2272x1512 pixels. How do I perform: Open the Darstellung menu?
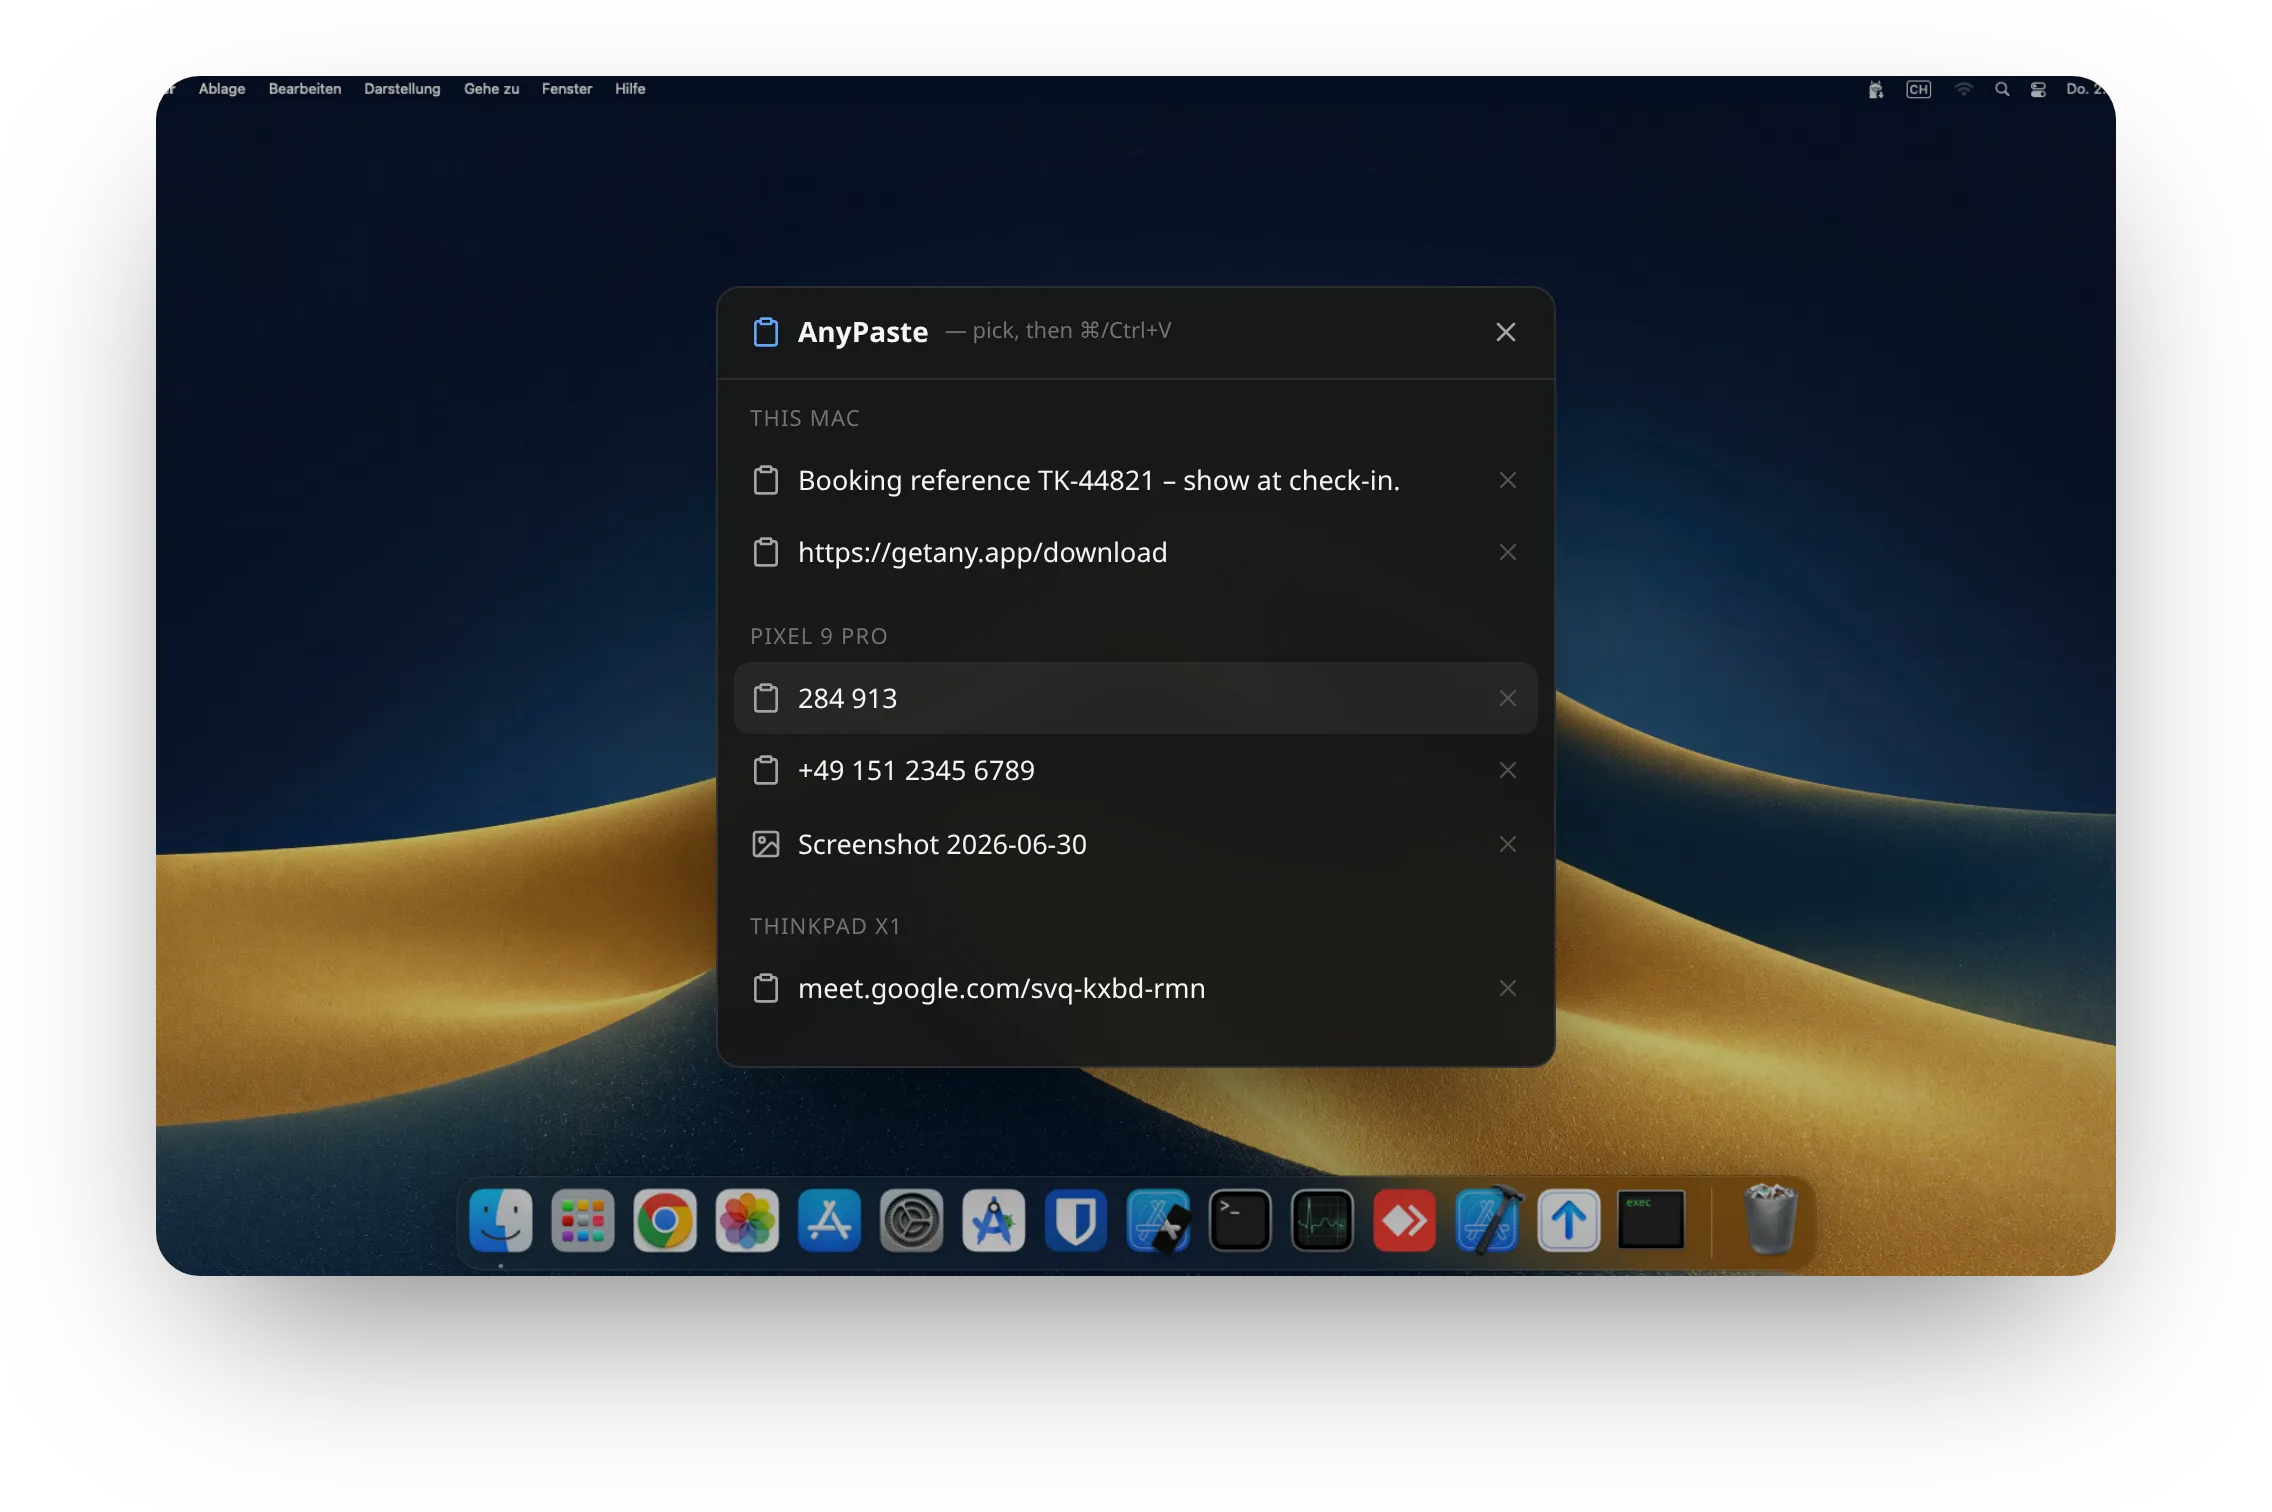pos(402,89)
